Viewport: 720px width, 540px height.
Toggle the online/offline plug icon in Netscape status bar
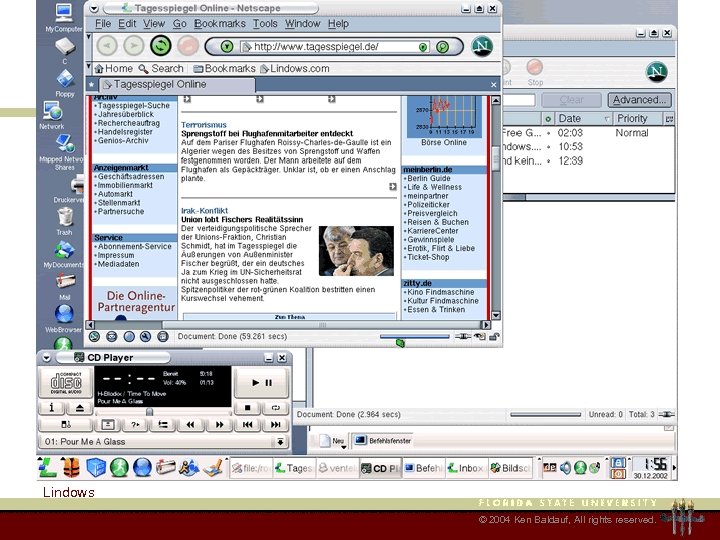pyautogui.click(x=462, y=337)
